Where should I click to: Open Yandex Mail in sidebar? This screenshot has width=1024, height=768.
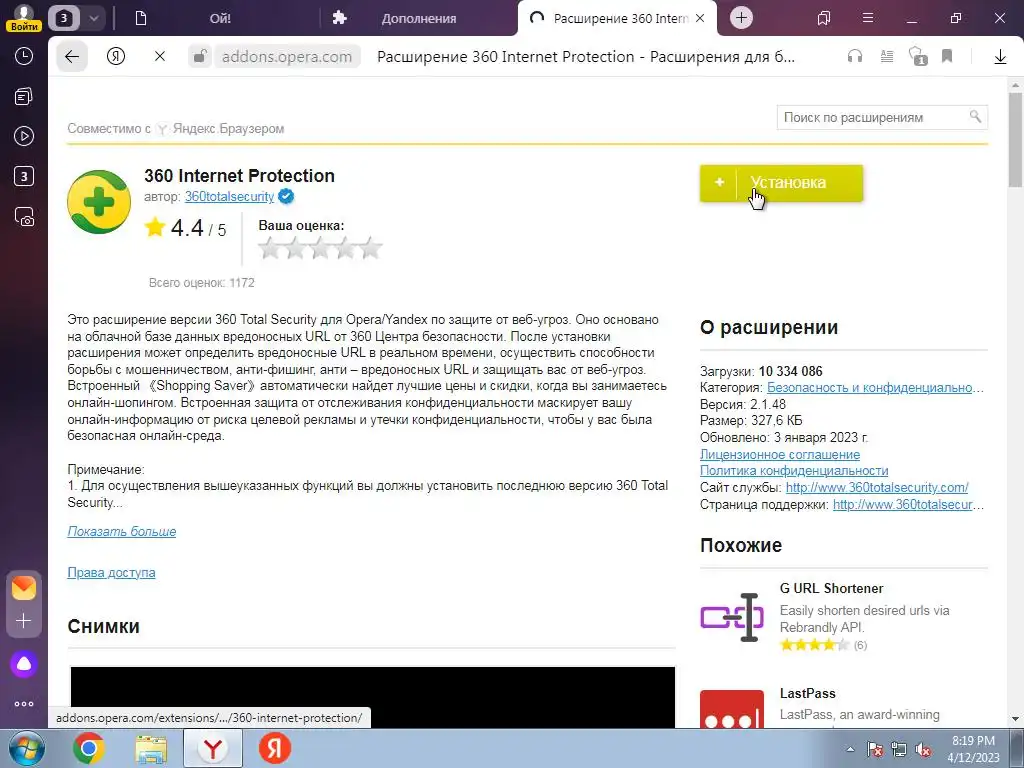tap(24, 588)
